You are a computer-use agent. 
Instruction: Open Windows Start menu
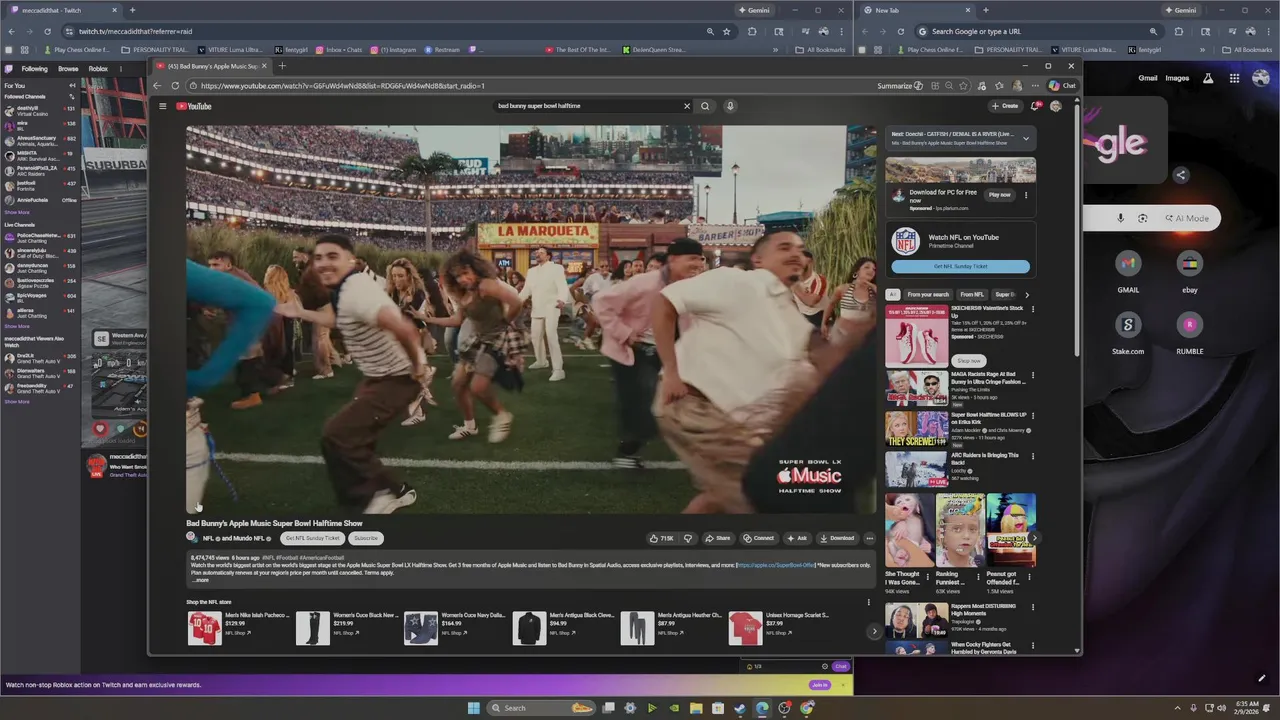(474, 708)
